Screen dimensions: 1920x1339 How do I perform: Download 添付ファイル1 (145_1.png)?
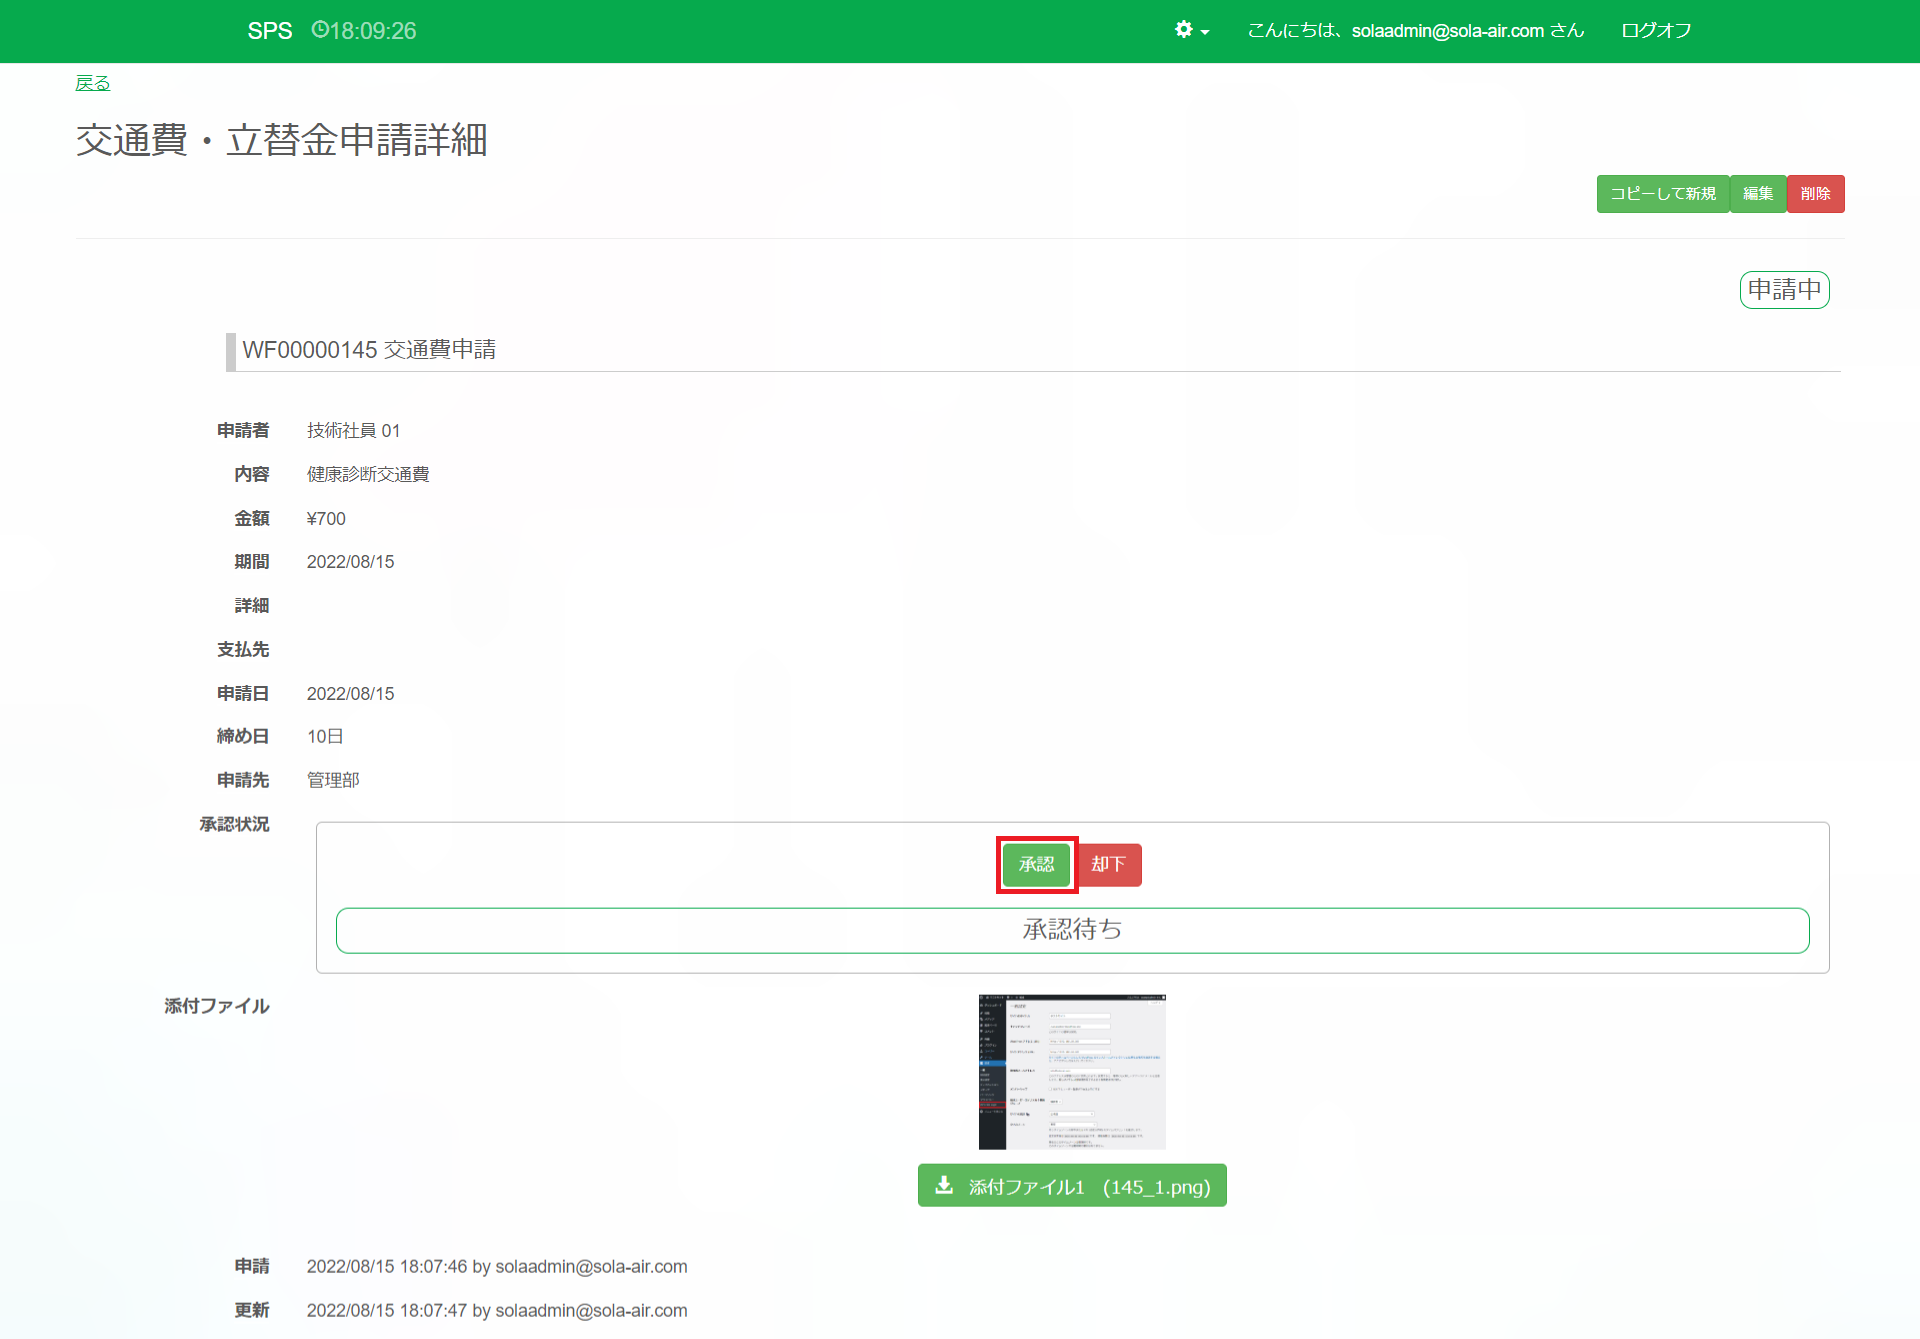click(x=1088, y=1186)
